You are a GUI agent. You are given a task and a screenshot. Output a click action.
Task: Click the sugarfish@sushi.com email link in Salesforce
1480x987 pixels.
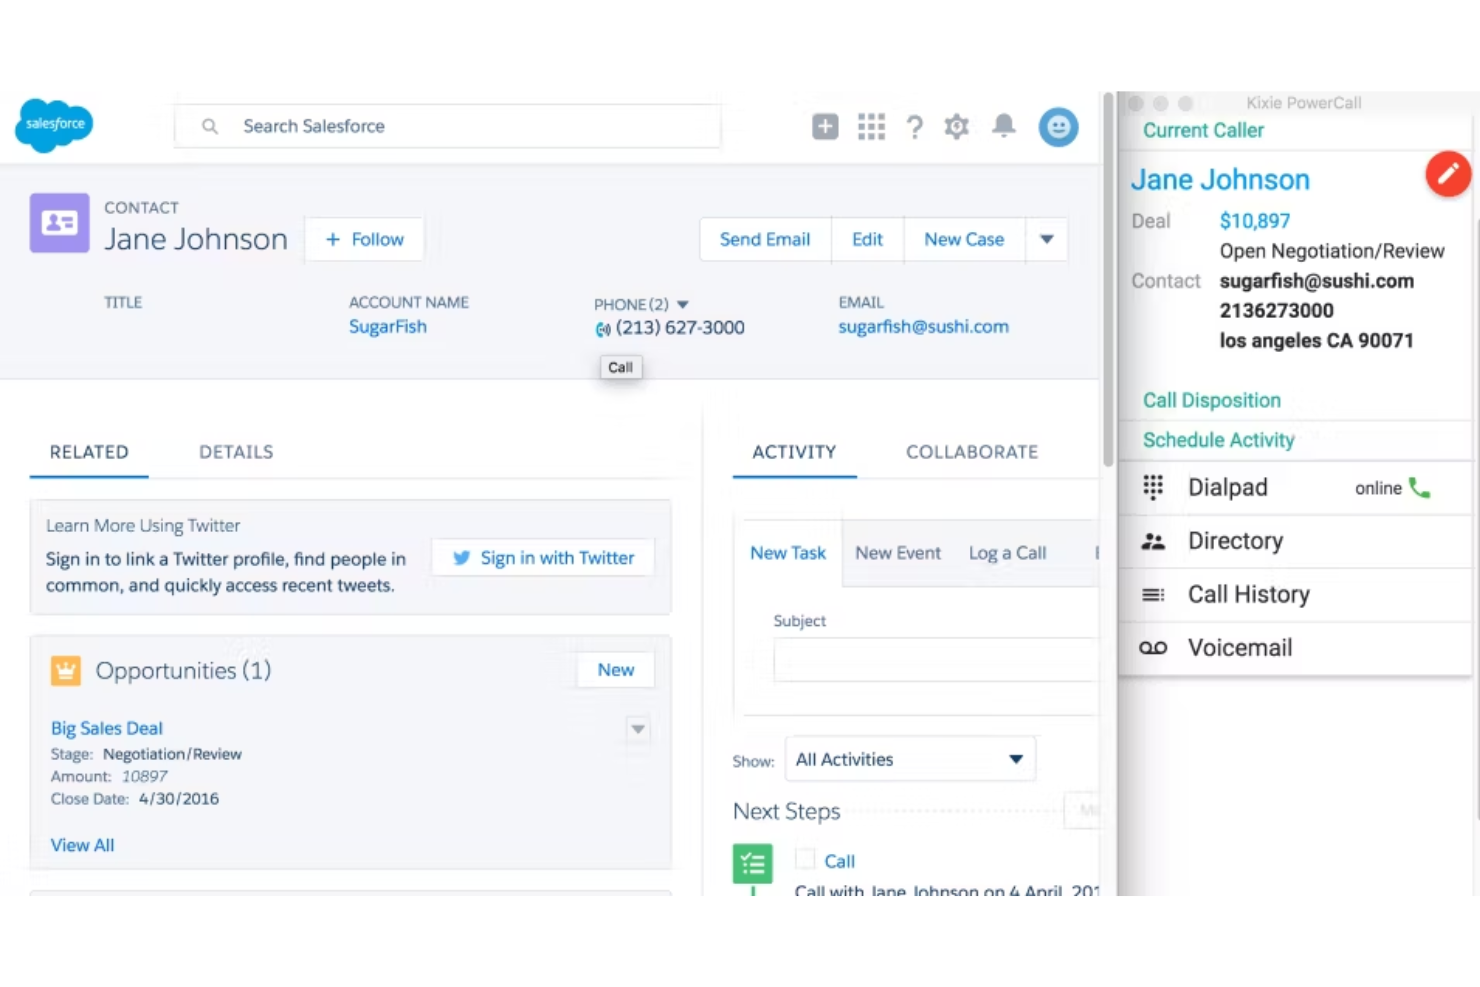tap(923, 327)
